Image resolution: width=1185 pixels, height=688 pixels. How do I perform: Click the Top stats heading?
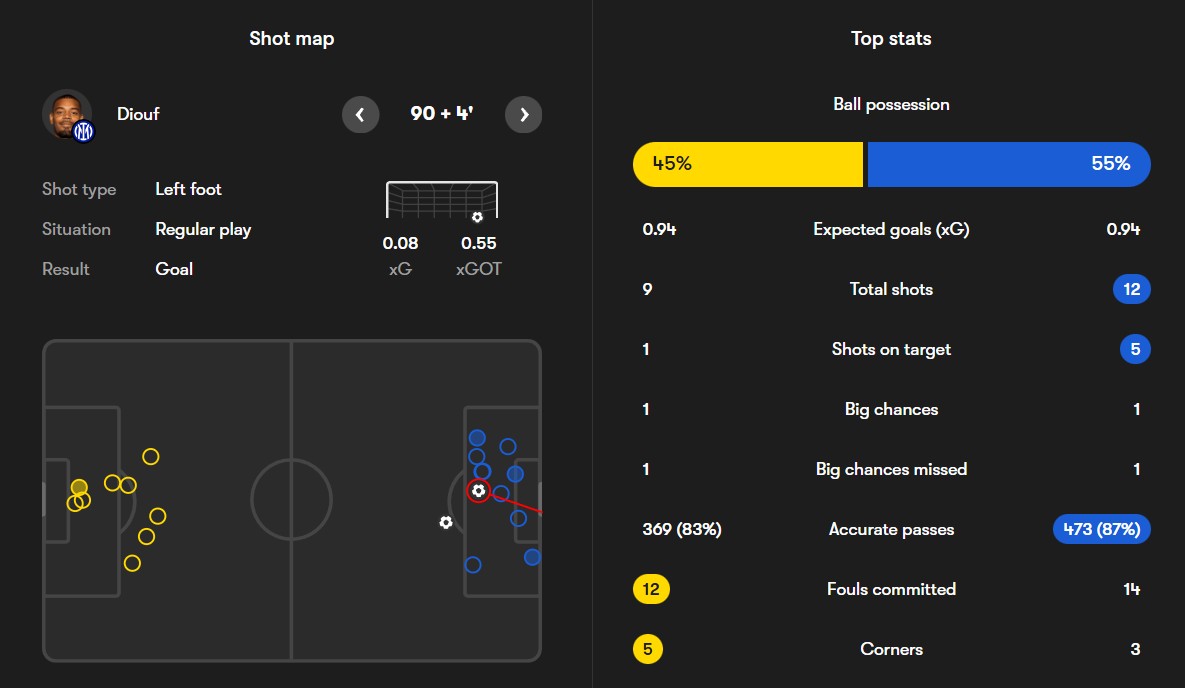tap(891, 39)
